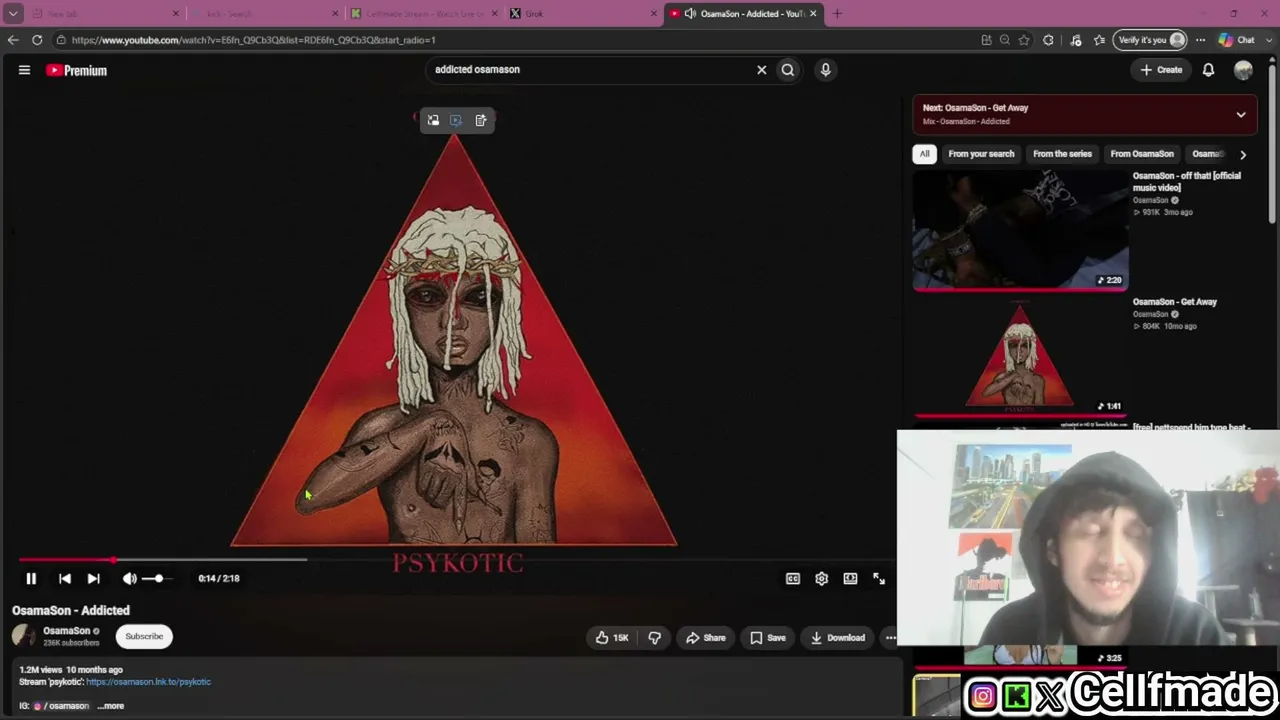Zoom the page with the address bar magnifier
This screenshot has height=720, width=1280.
coord(1005,40)
